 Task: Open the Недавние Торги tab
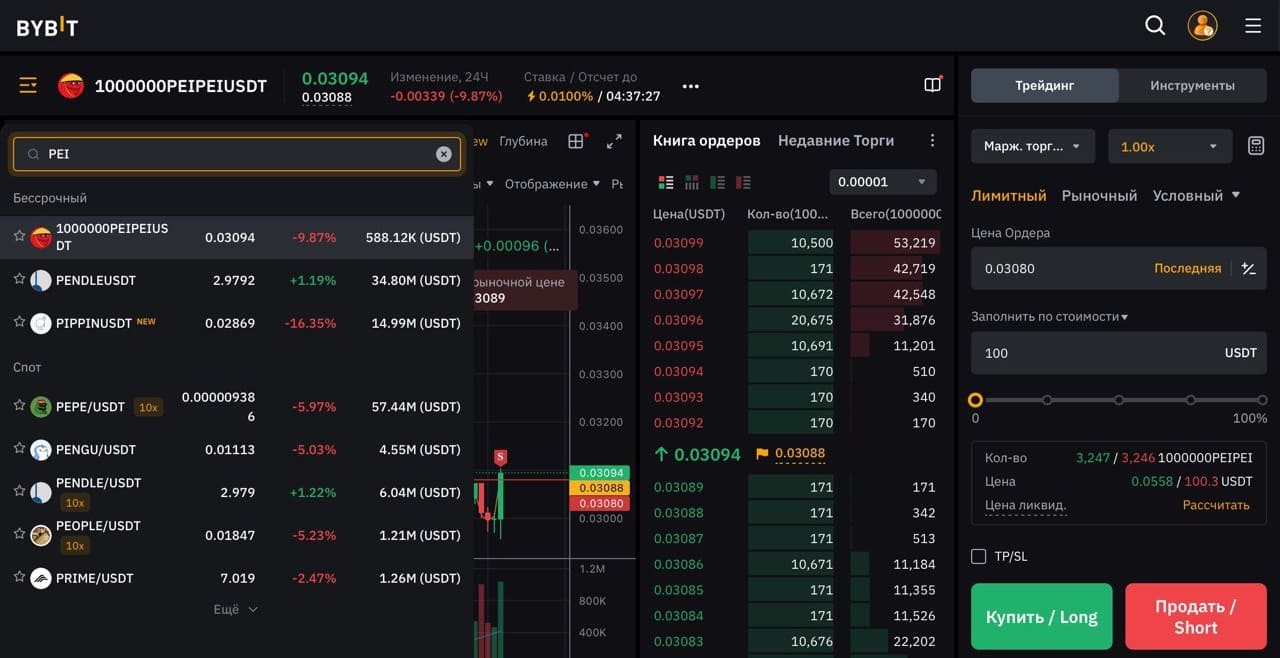tap(836, 140)
